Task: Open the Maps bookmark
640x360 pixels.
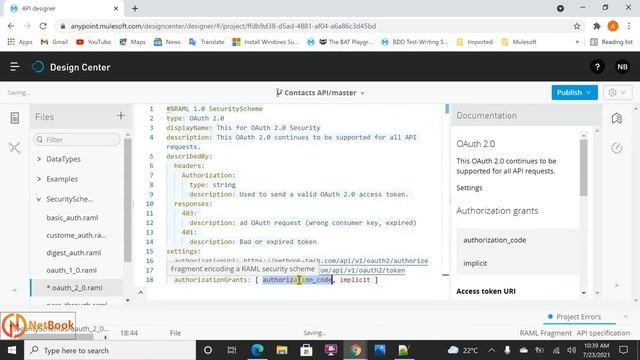Action: tap(132, 42)
